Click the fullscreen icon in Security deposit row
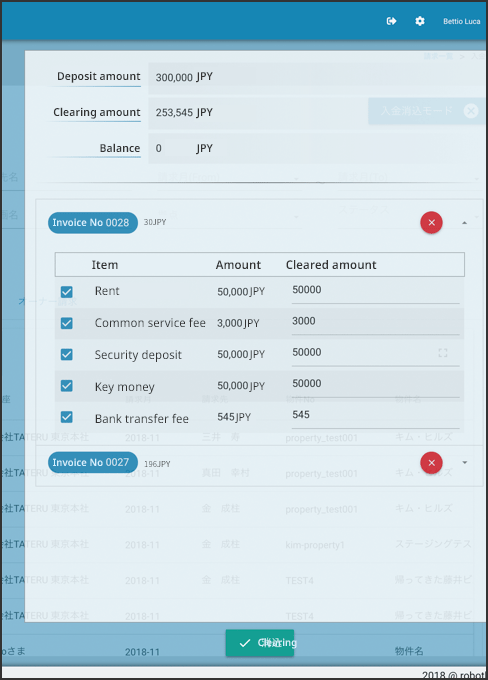 click(x=442, y=353)
